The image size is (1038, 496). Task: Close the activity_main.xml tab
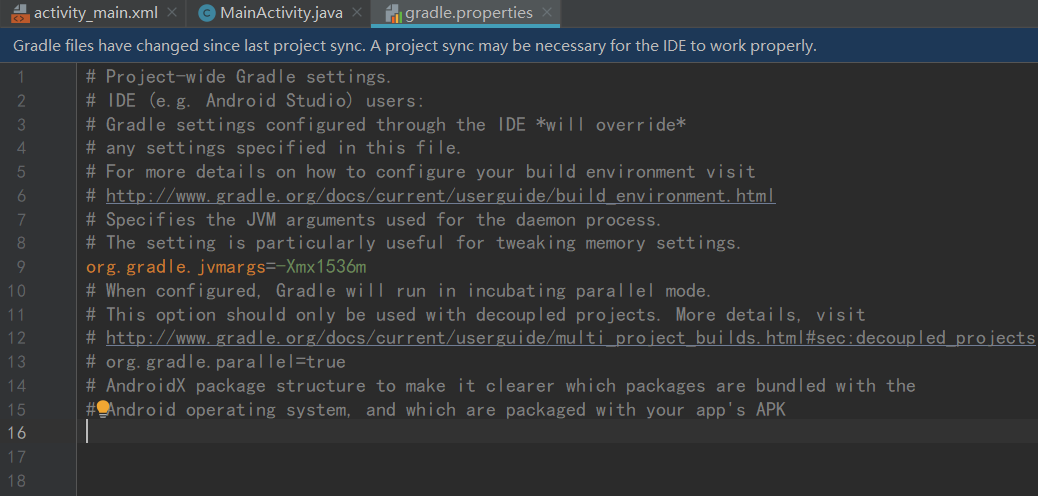coord(172,13)
